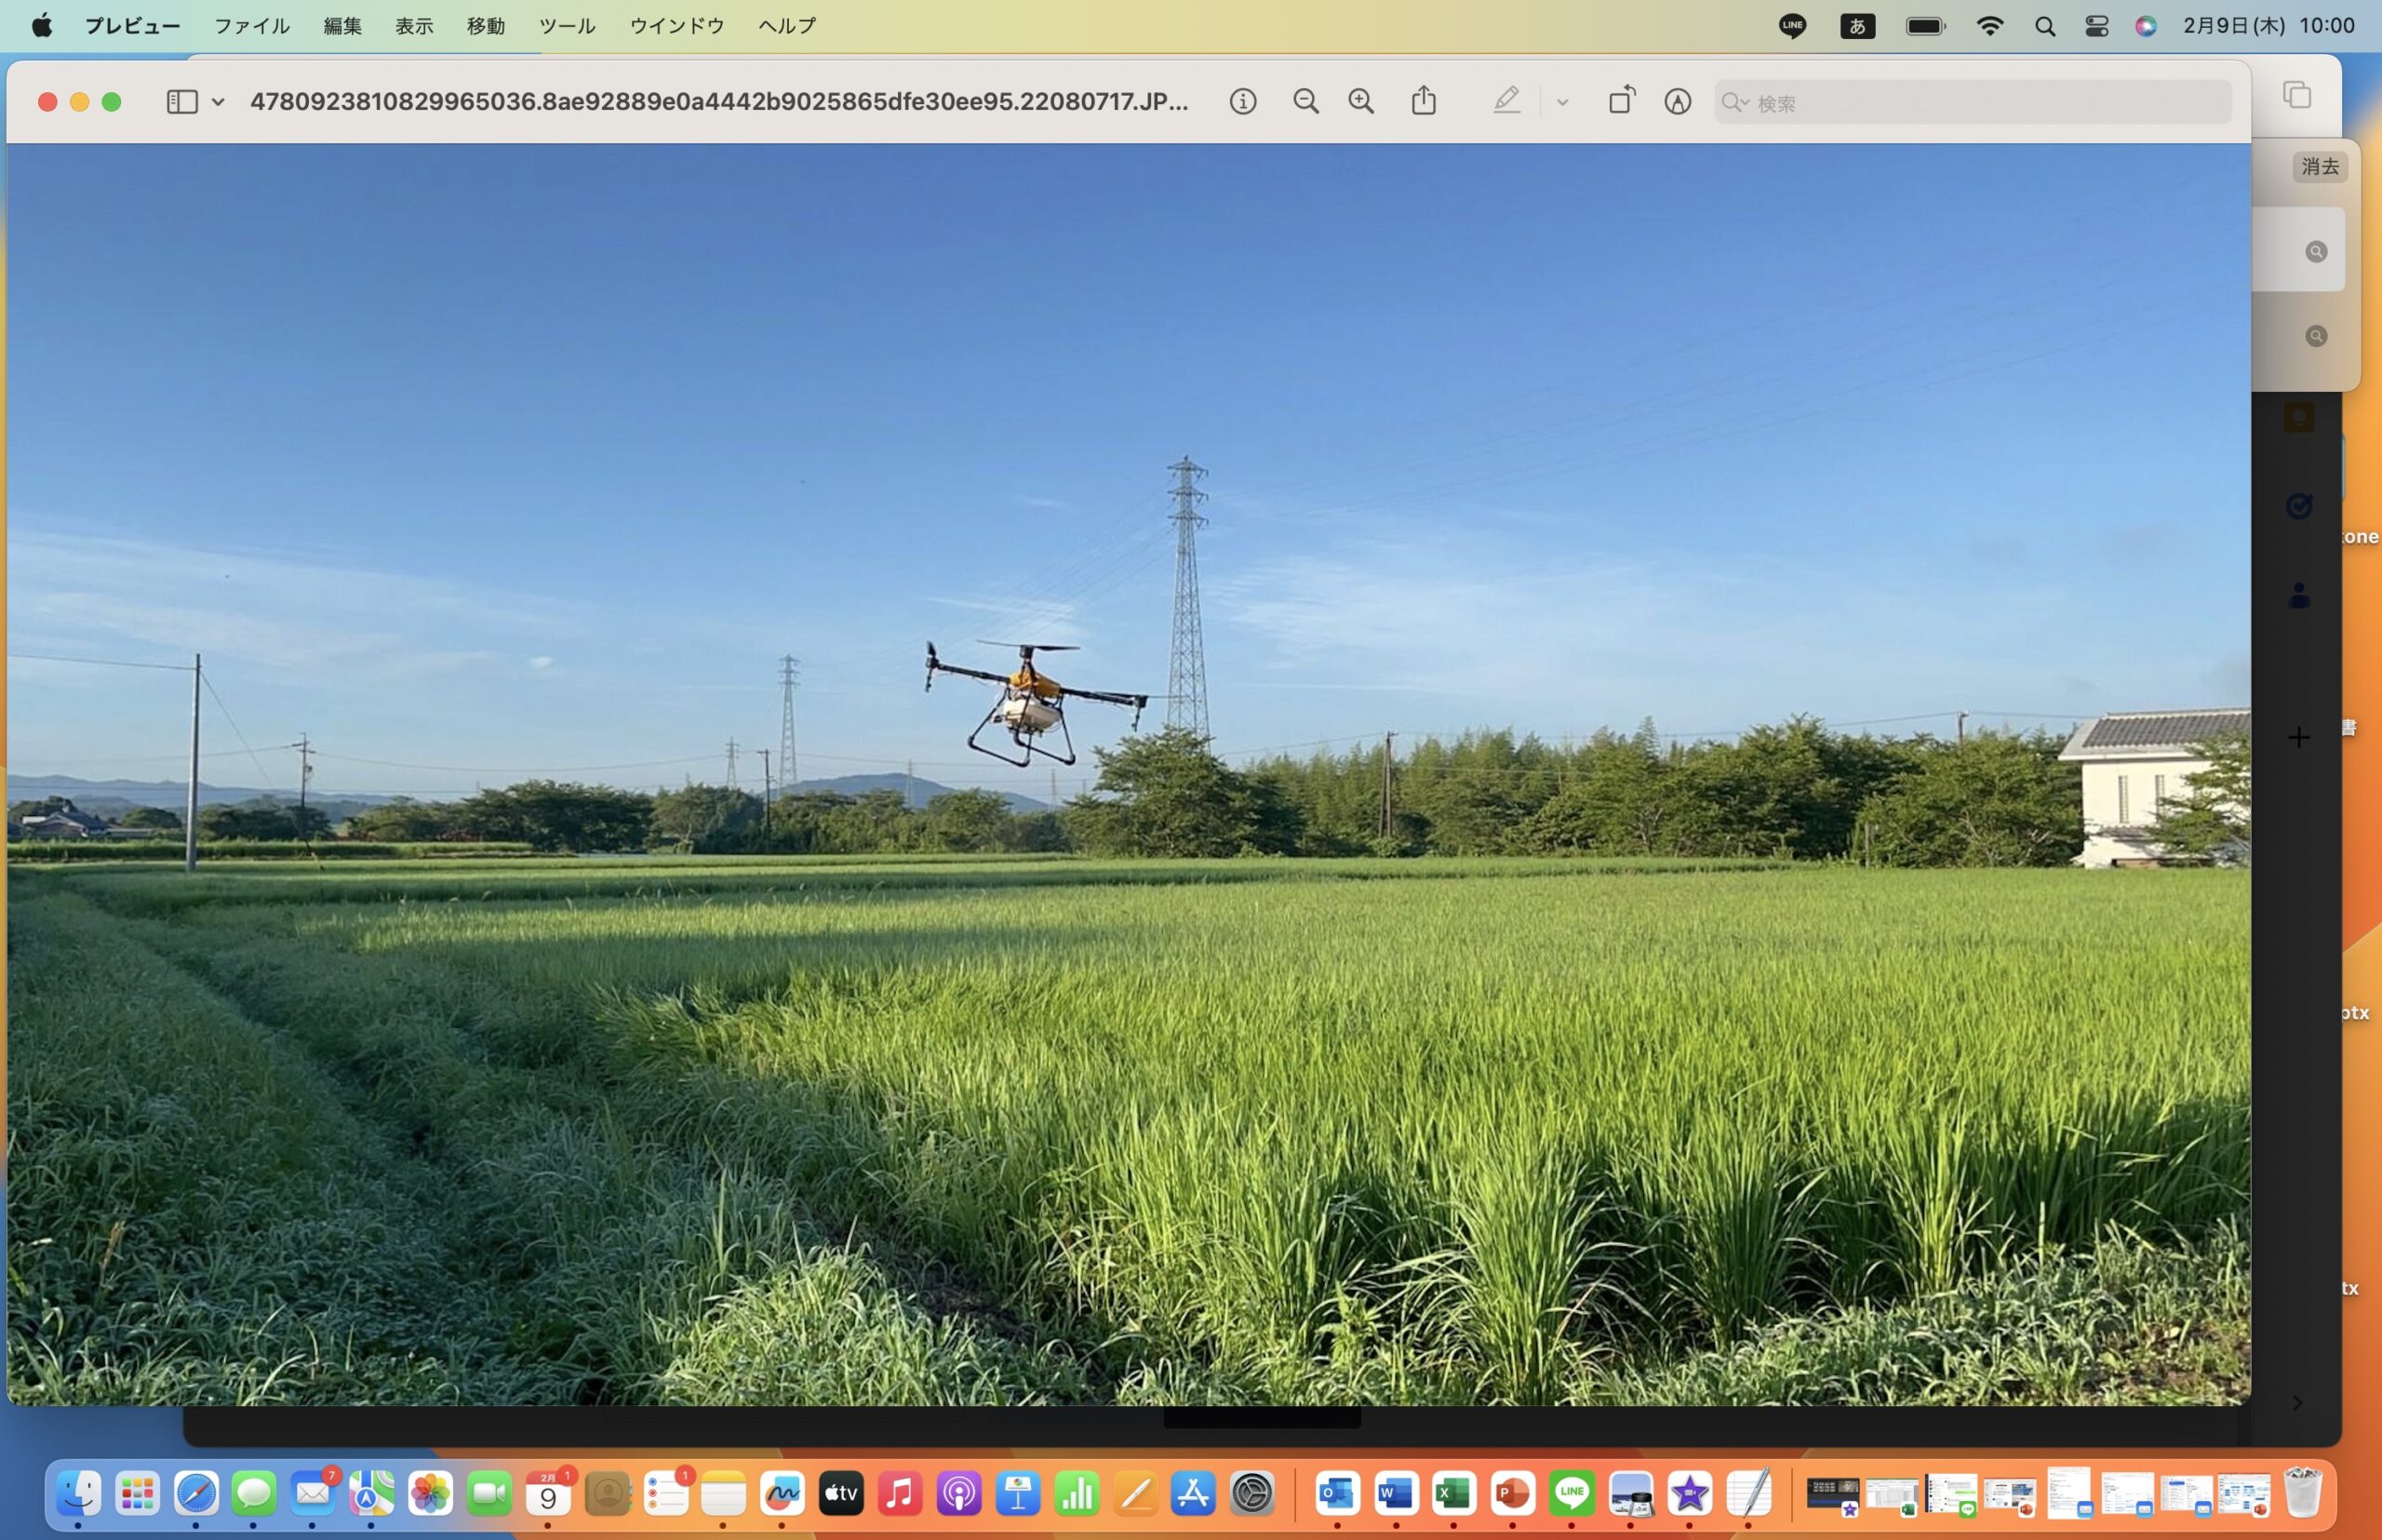Open Control Center in the menu bar
Viewport: 2382px width, 1540px height.
tap(2096, 27)
